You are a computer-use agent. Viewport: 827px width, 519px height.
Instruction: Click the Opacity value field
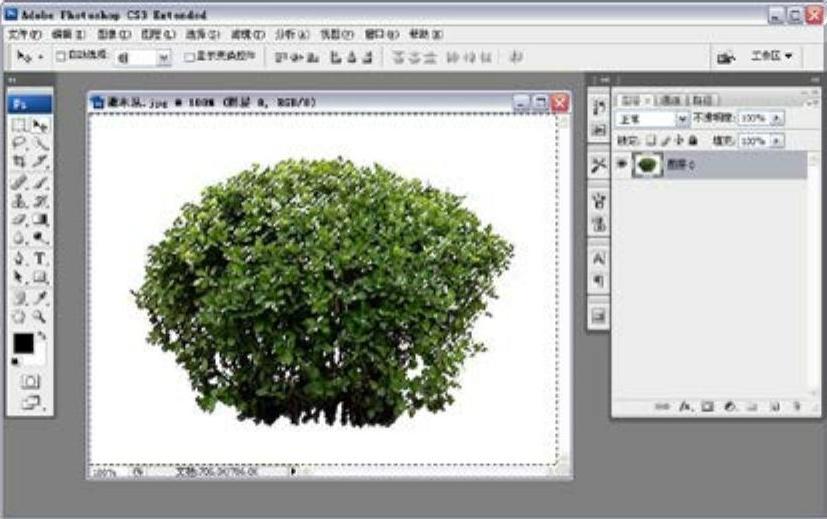point(754,119)
